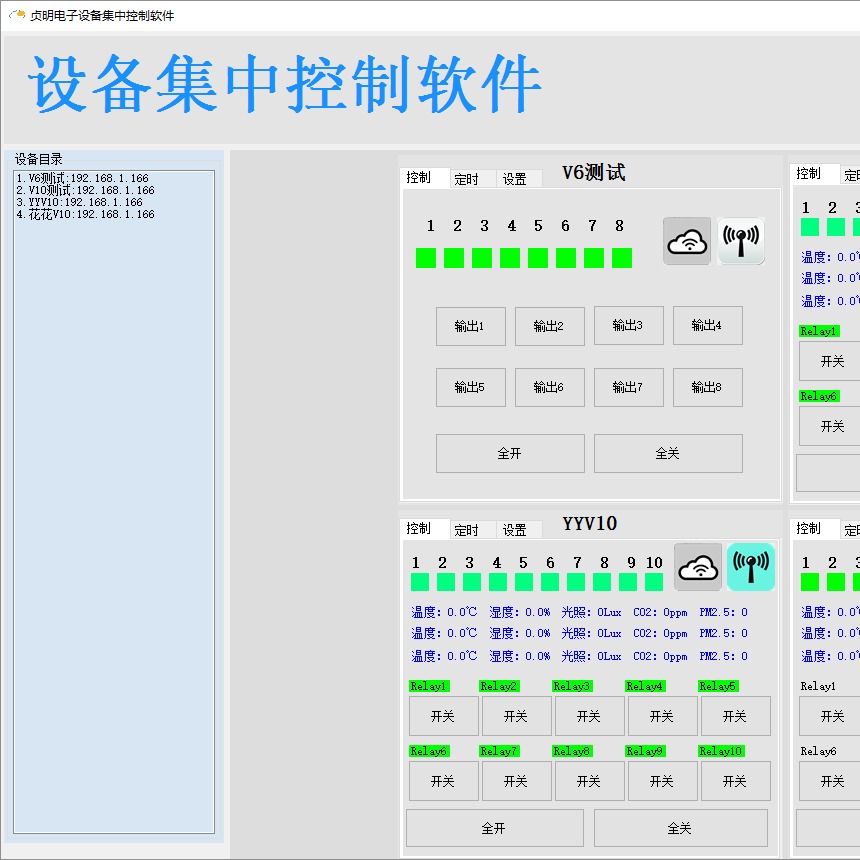
Task: Click the antenna signal icon in V6测试 panel
Action: coord(741,241)
